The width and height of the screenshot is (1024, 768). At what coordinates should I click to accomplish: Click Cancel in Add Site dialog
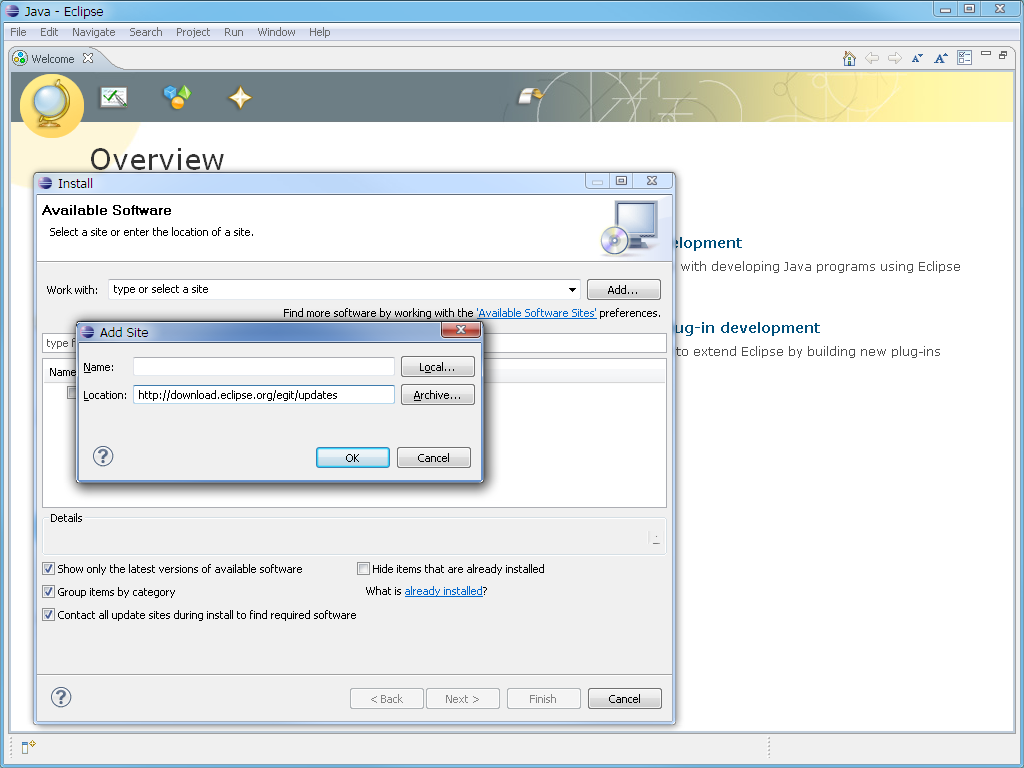click(434, 458)
